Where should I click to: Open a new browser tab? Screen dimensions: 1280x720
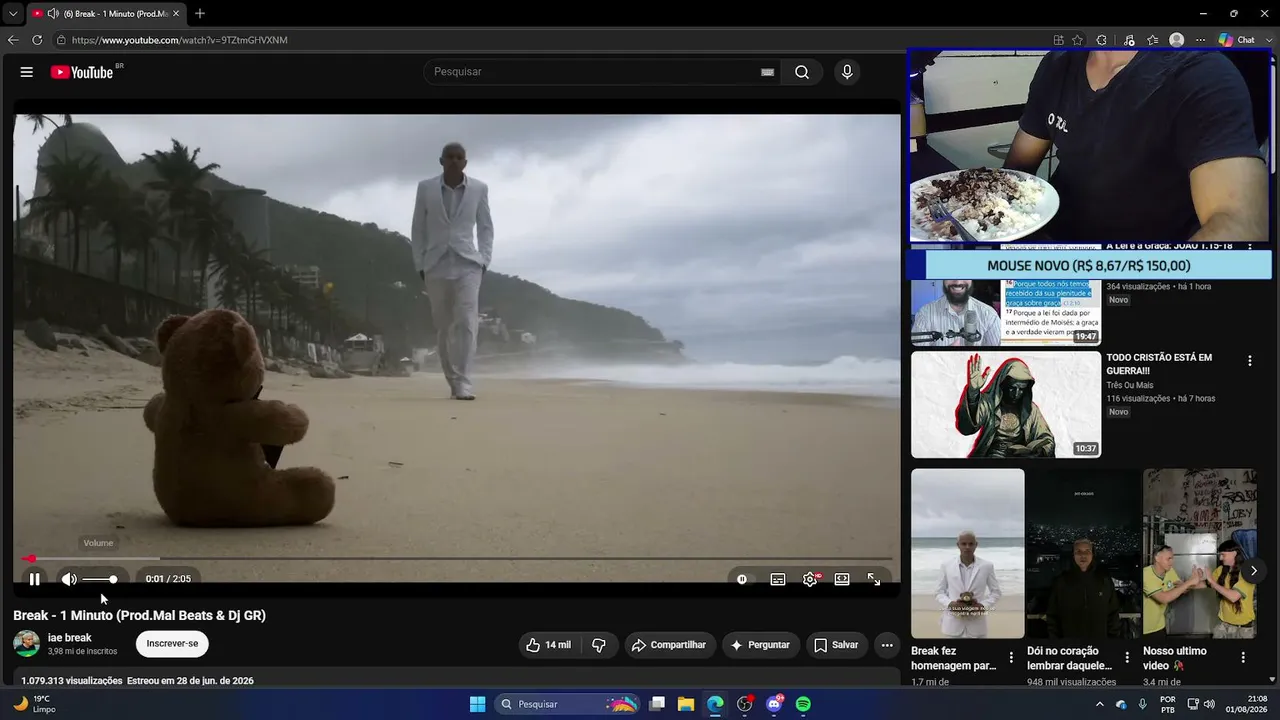[x=200, y=14]
